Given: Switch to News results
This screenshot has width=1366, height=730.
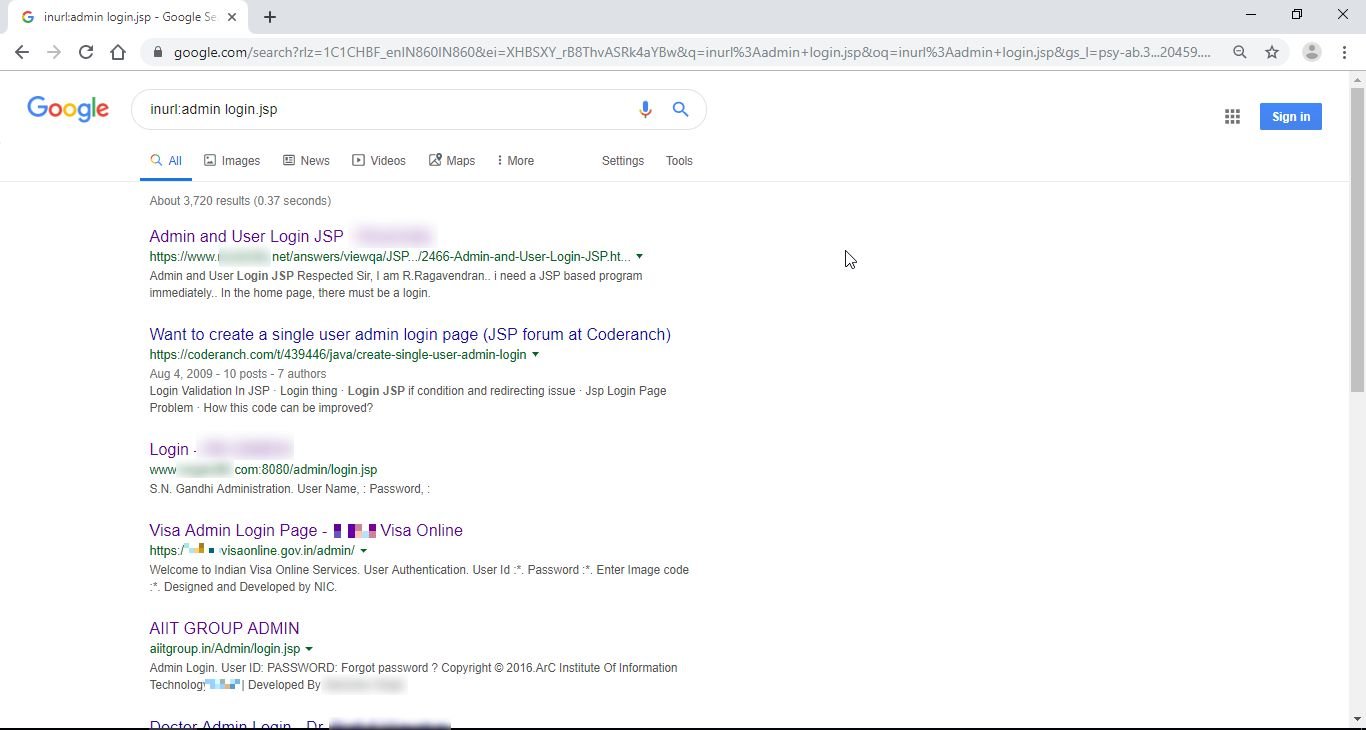Looking at the screenshot, I should [306, 161].
